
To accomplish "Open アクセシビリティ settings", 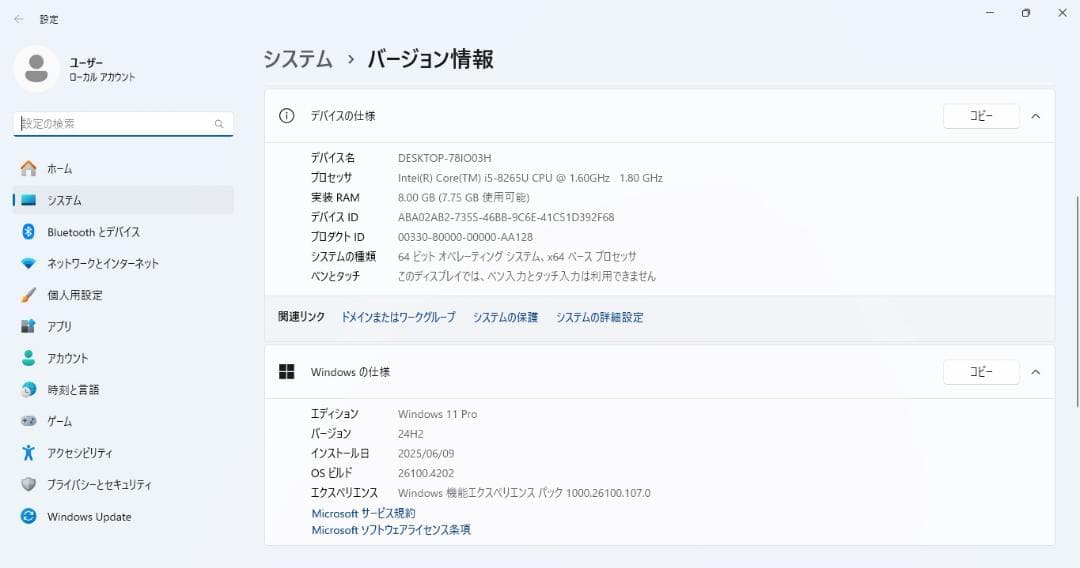I will click(123, 452).
